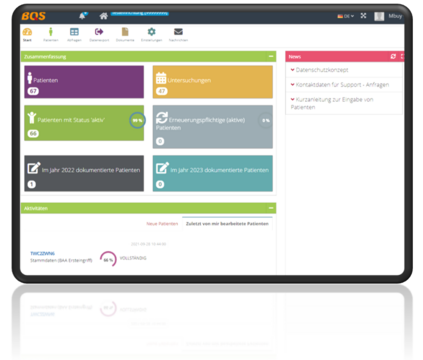Toggle fullscreen with the expand arrows icon

click(x=363, y=16)
